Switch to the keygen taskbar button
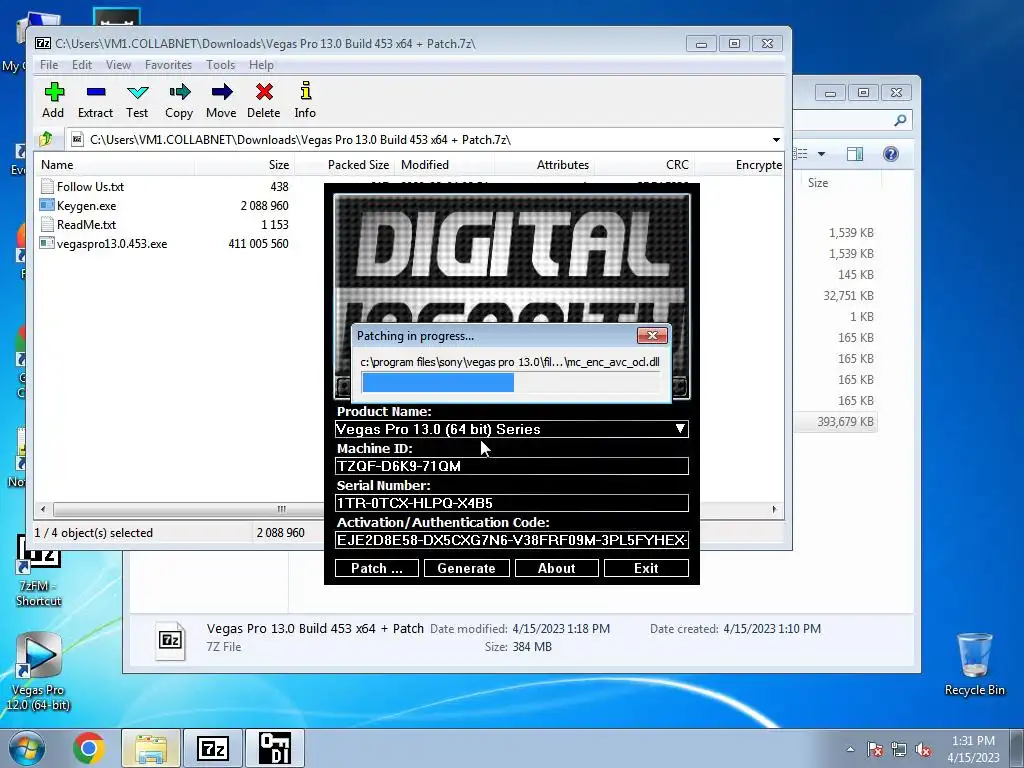Image resolution: width=1024 pixels, height=768 pixels. point(274,748)
